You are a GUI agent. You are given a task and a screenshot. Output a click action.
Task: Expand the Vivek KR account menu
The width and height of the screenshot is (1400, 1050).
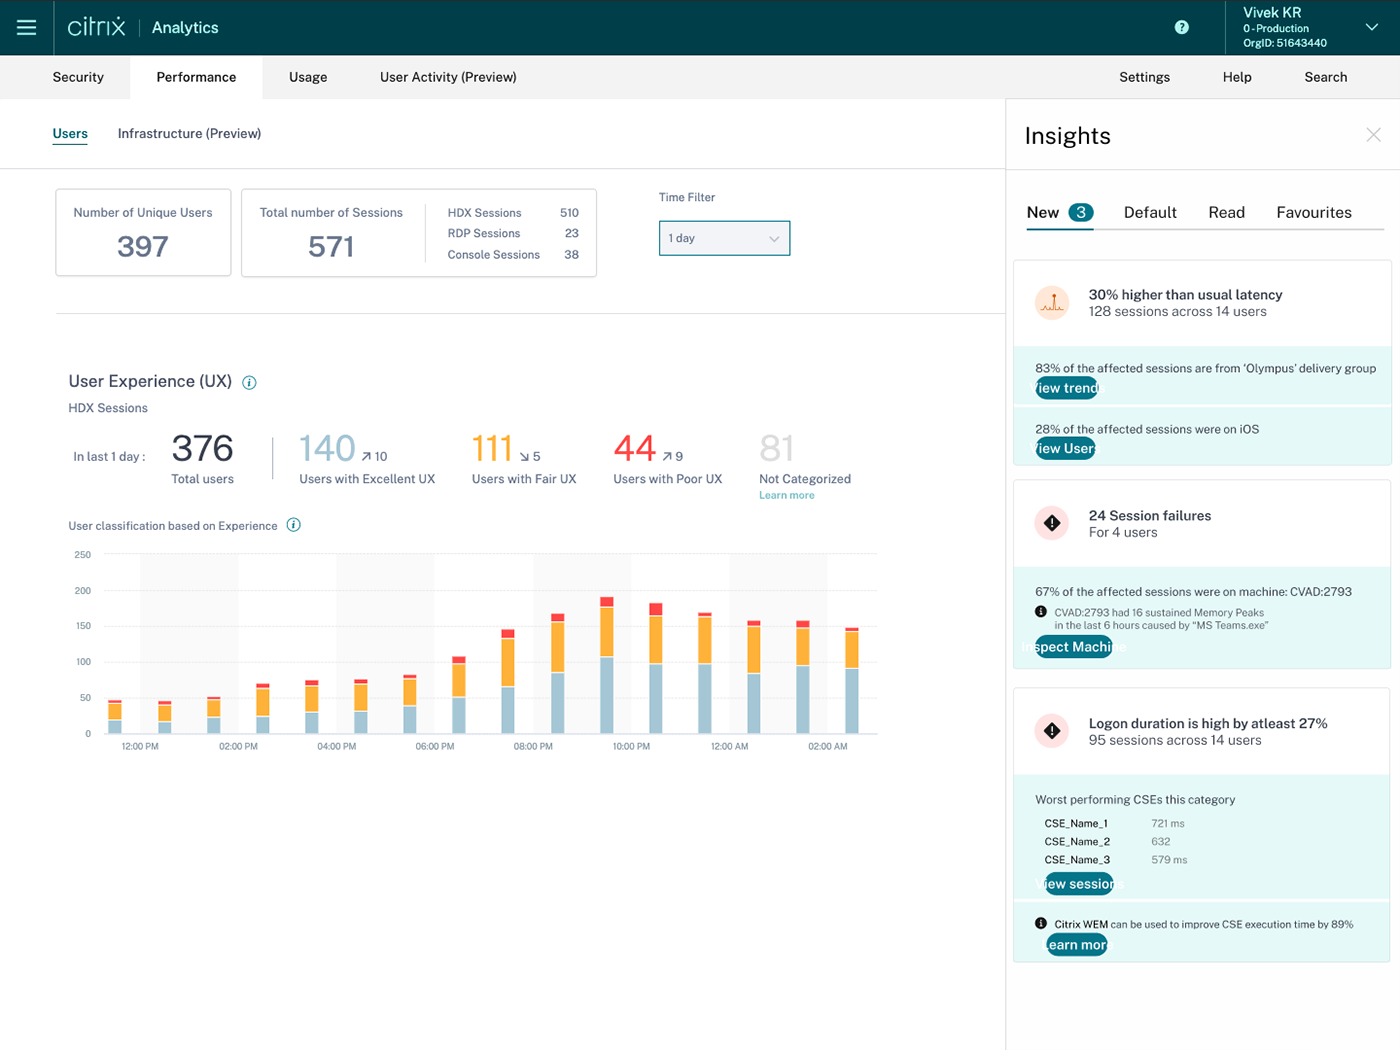coord(1371,27)
